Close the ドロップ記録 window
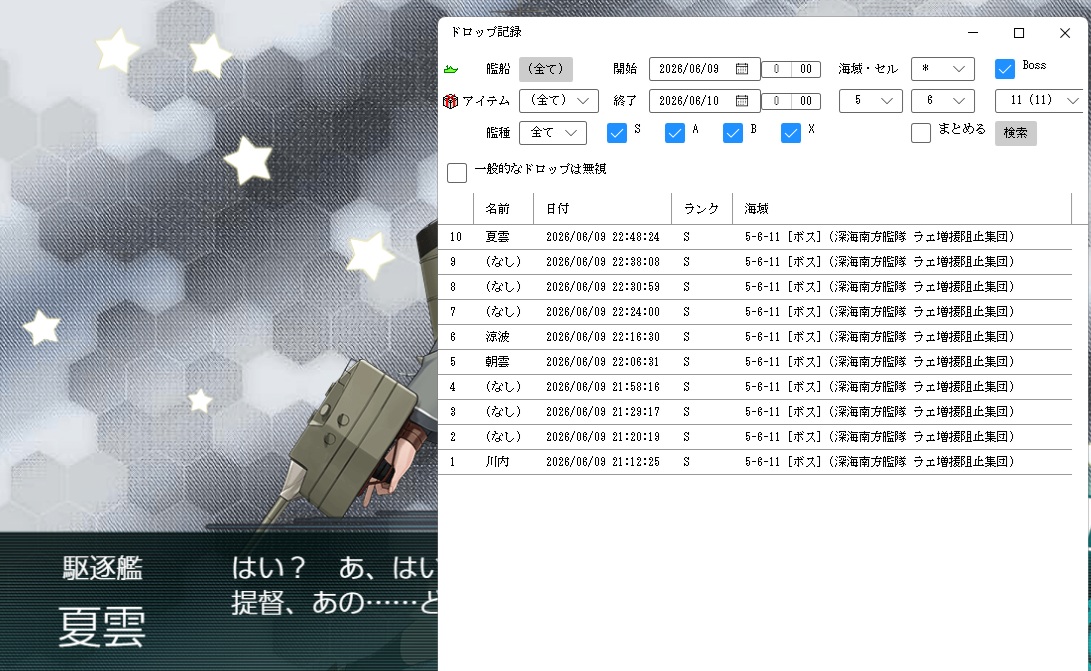 (x=1065, y=33)
